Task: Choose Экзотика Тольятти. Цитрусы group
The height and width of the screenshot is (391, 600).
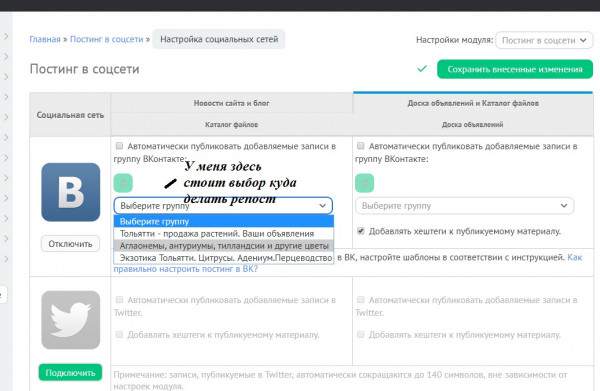Action: click(x=223, y=258)
